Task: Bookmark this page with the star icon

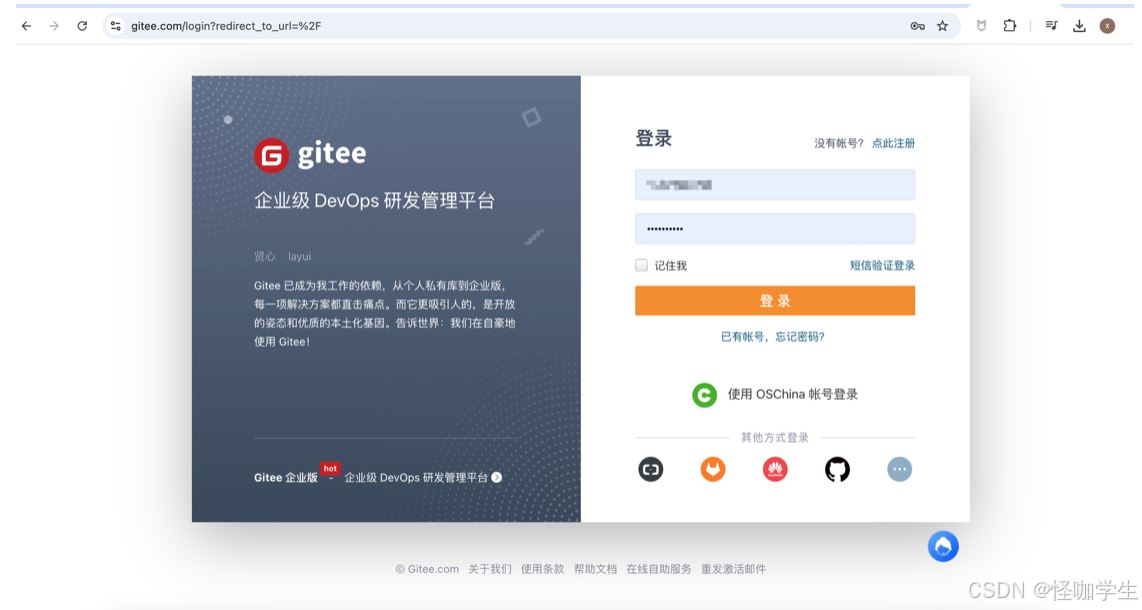Action: [x=942, y=26]
